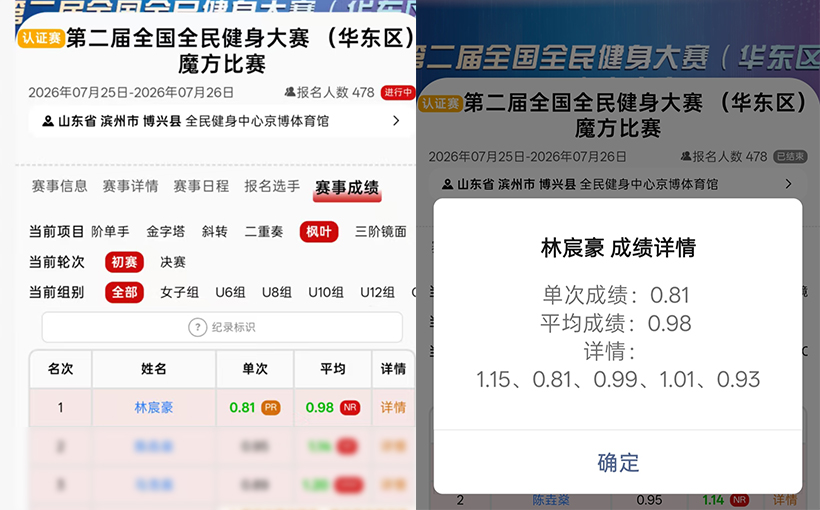820x510 pixels.
Task: Click the location icon before 山东省 in right screen
Action: [x=448, y=184]
